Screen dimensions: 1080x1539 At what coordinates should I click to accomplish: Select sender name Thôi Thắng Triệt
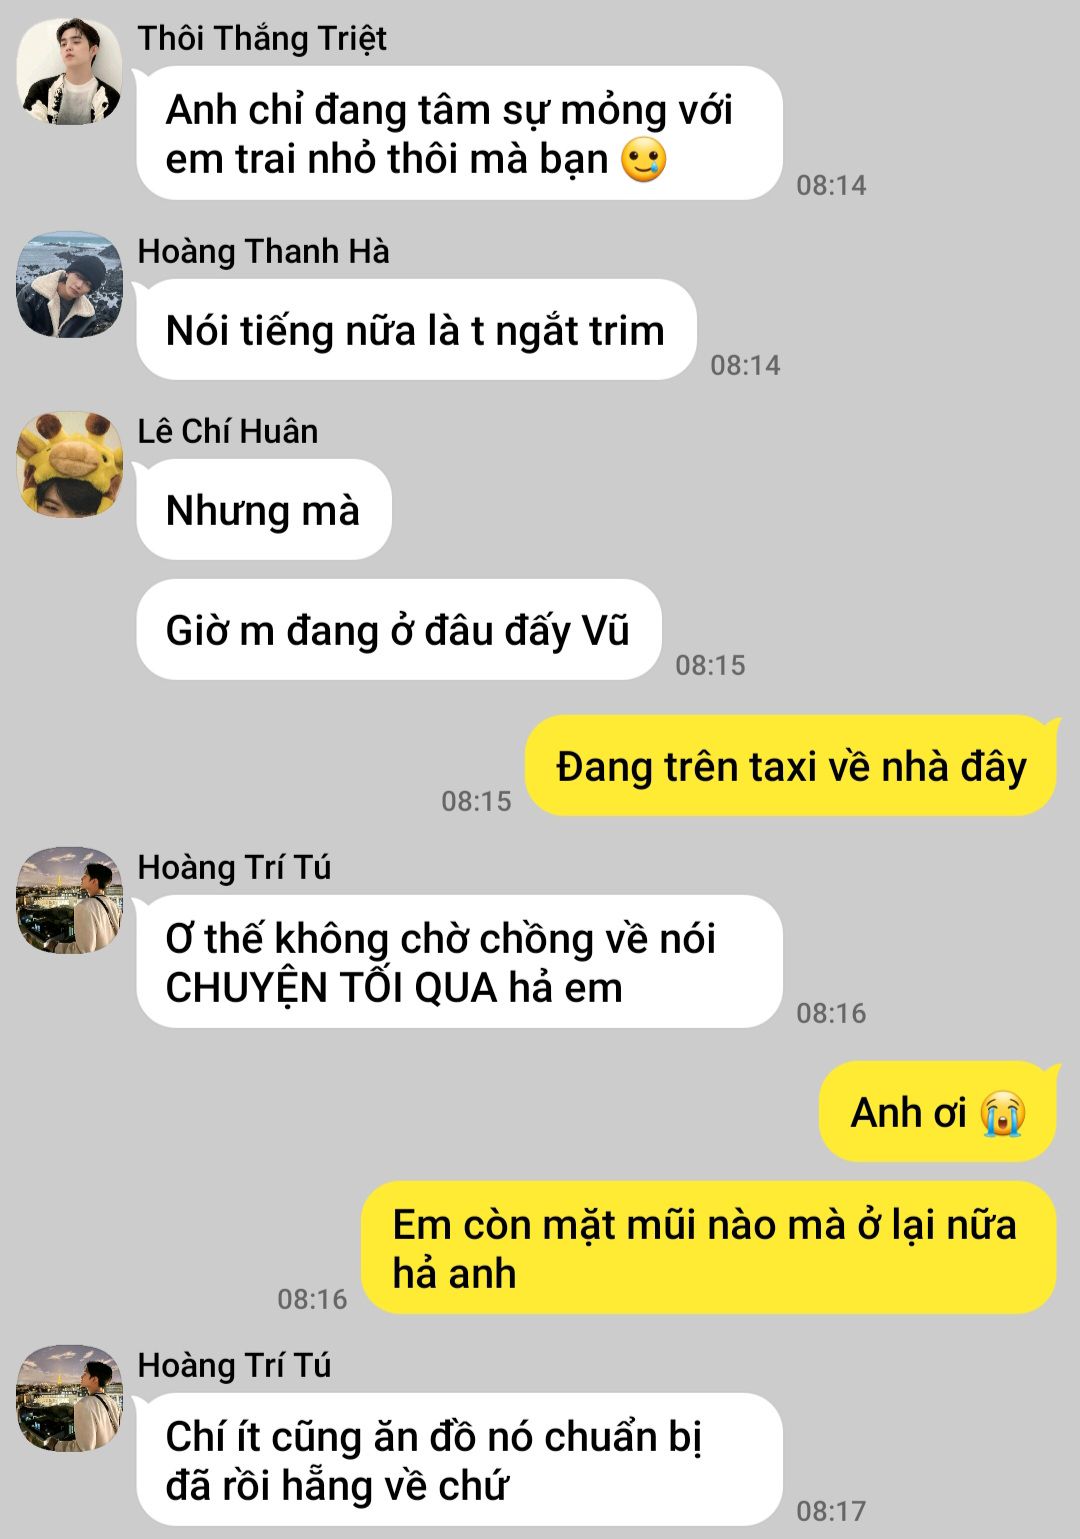pyautogui.click(x=262, y=38)
